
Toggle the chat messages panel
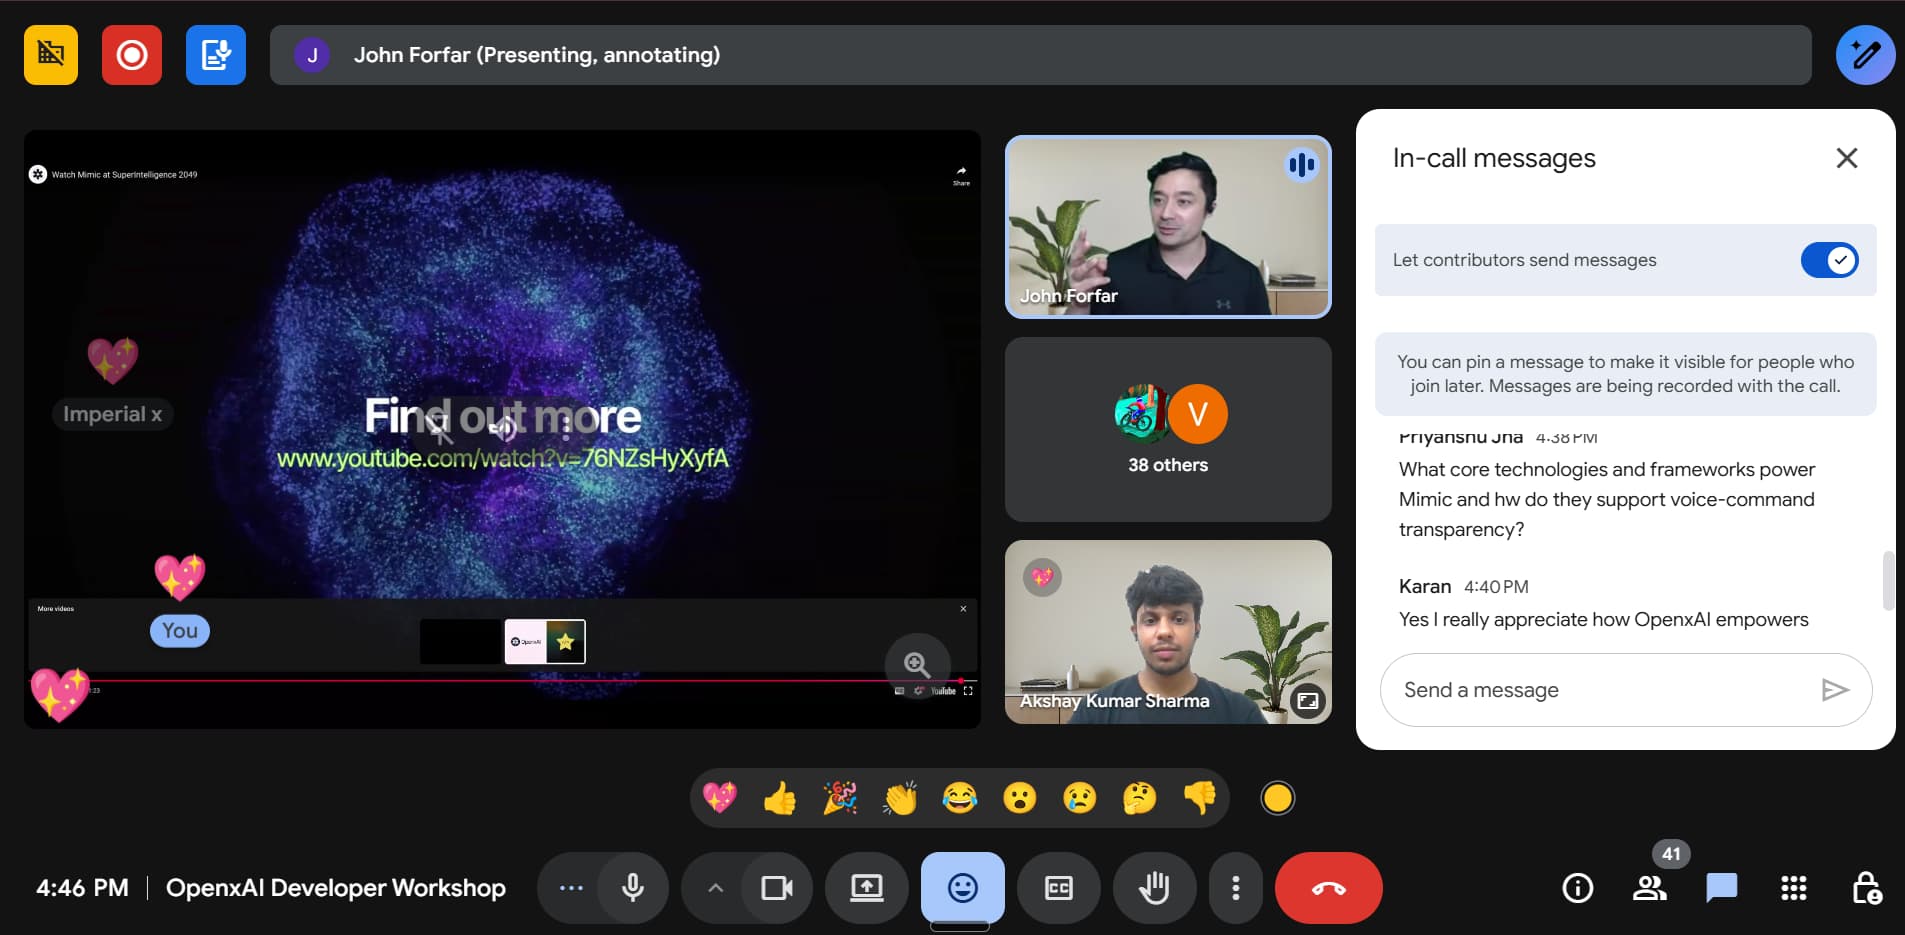pos(1721,888)
